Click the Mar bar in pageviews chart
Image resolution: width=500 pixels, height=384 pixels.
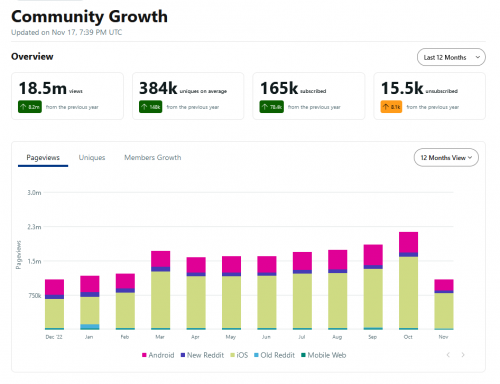click(160, 290)
